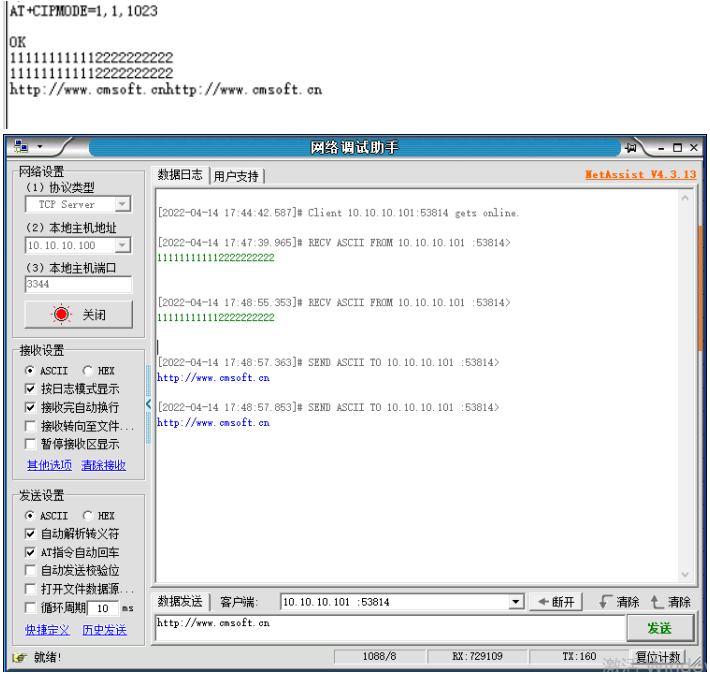Click the 17:47:39.965 RECV ASCII log entry
710x674 pixels.
pos(334,243)
